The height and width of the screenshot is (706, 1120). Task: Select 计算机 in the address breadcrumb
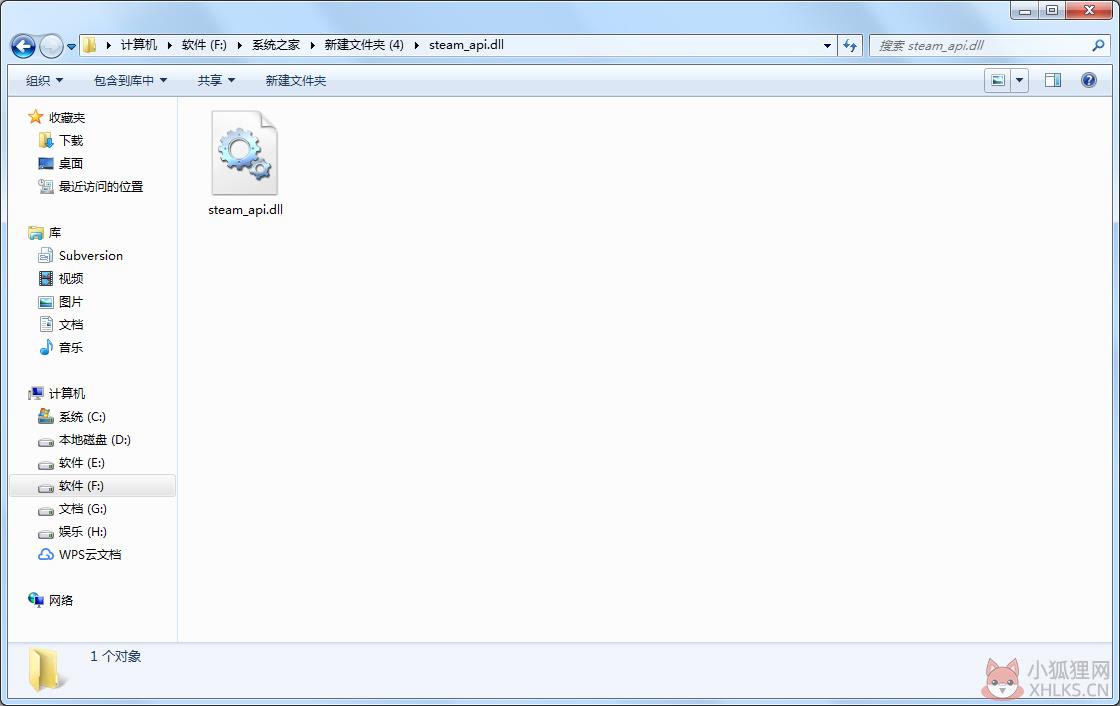point(139,45)
